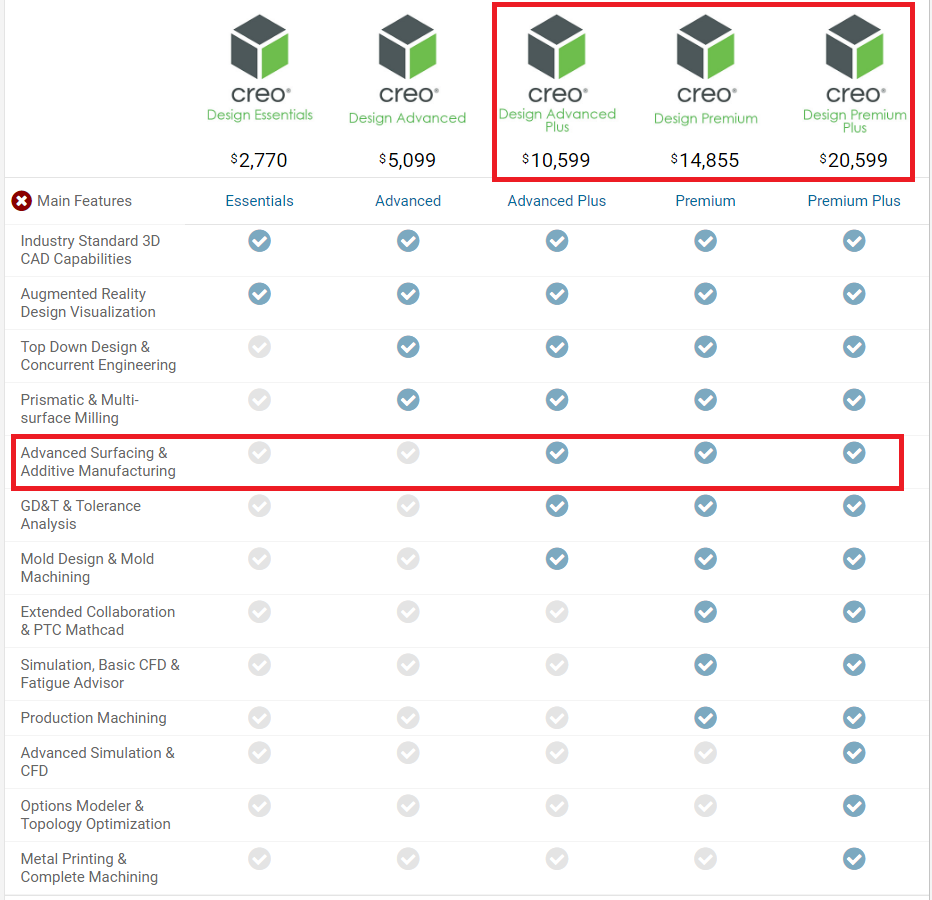Viewport: 932px width, 900px height.
Task: Click Premium checkmark for Augmented Reality Design Visualization
Action: (706, 294)
